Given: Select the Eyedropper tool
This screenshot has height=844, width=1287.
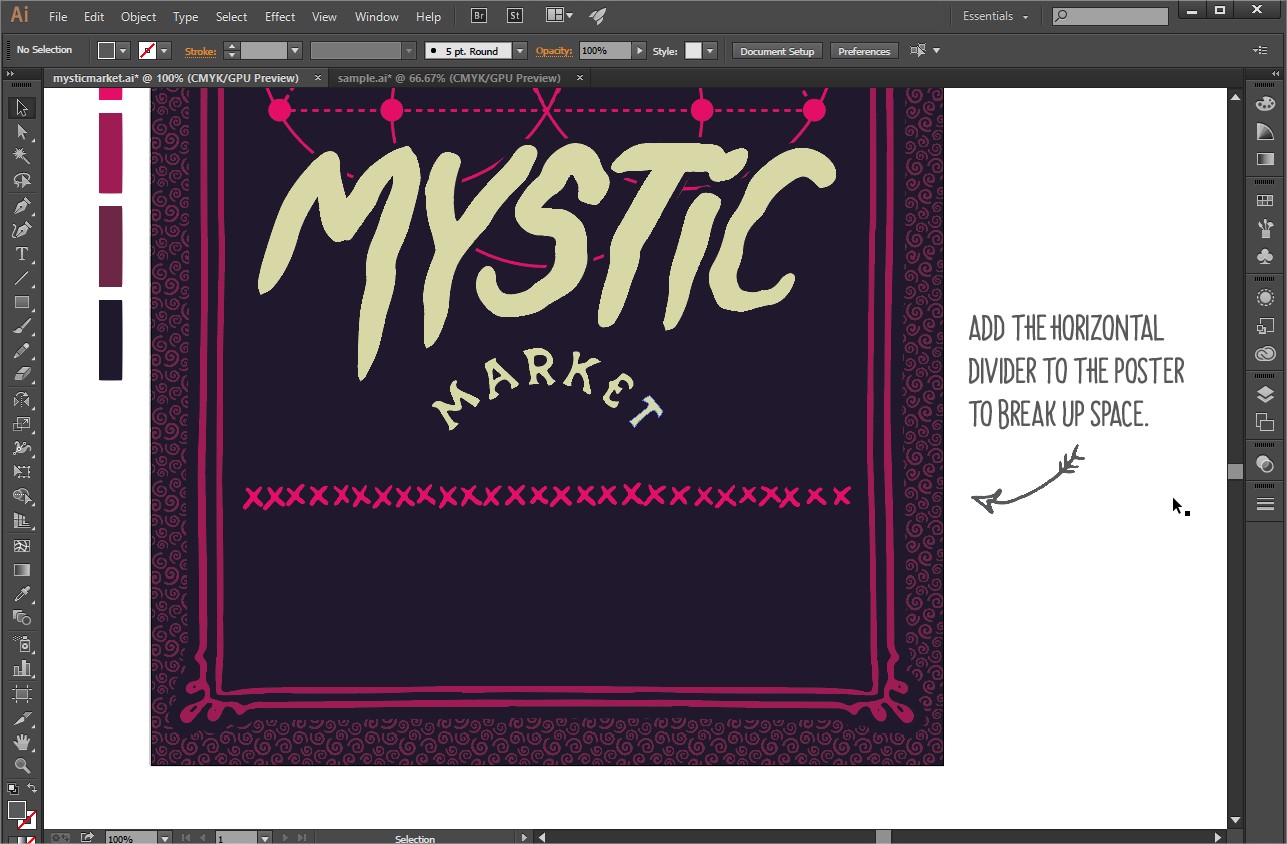Looking at the screenshot, I should tap(22, 594).
